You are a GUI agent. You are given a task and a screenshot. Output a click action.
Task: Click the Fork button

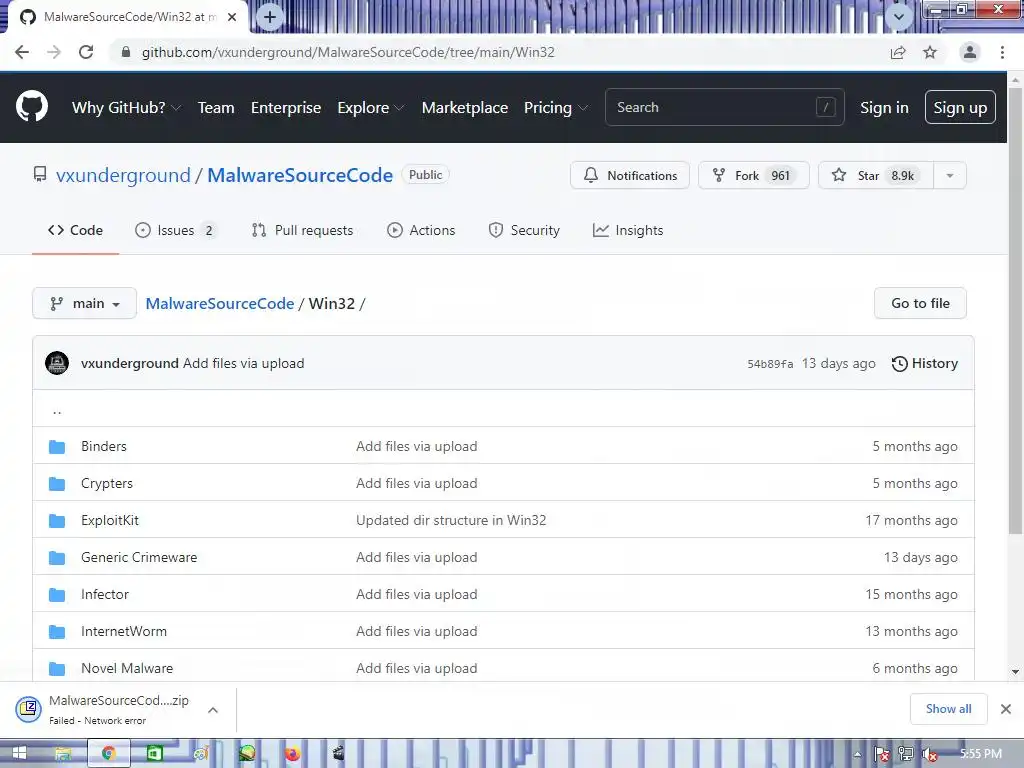point(754,175)
